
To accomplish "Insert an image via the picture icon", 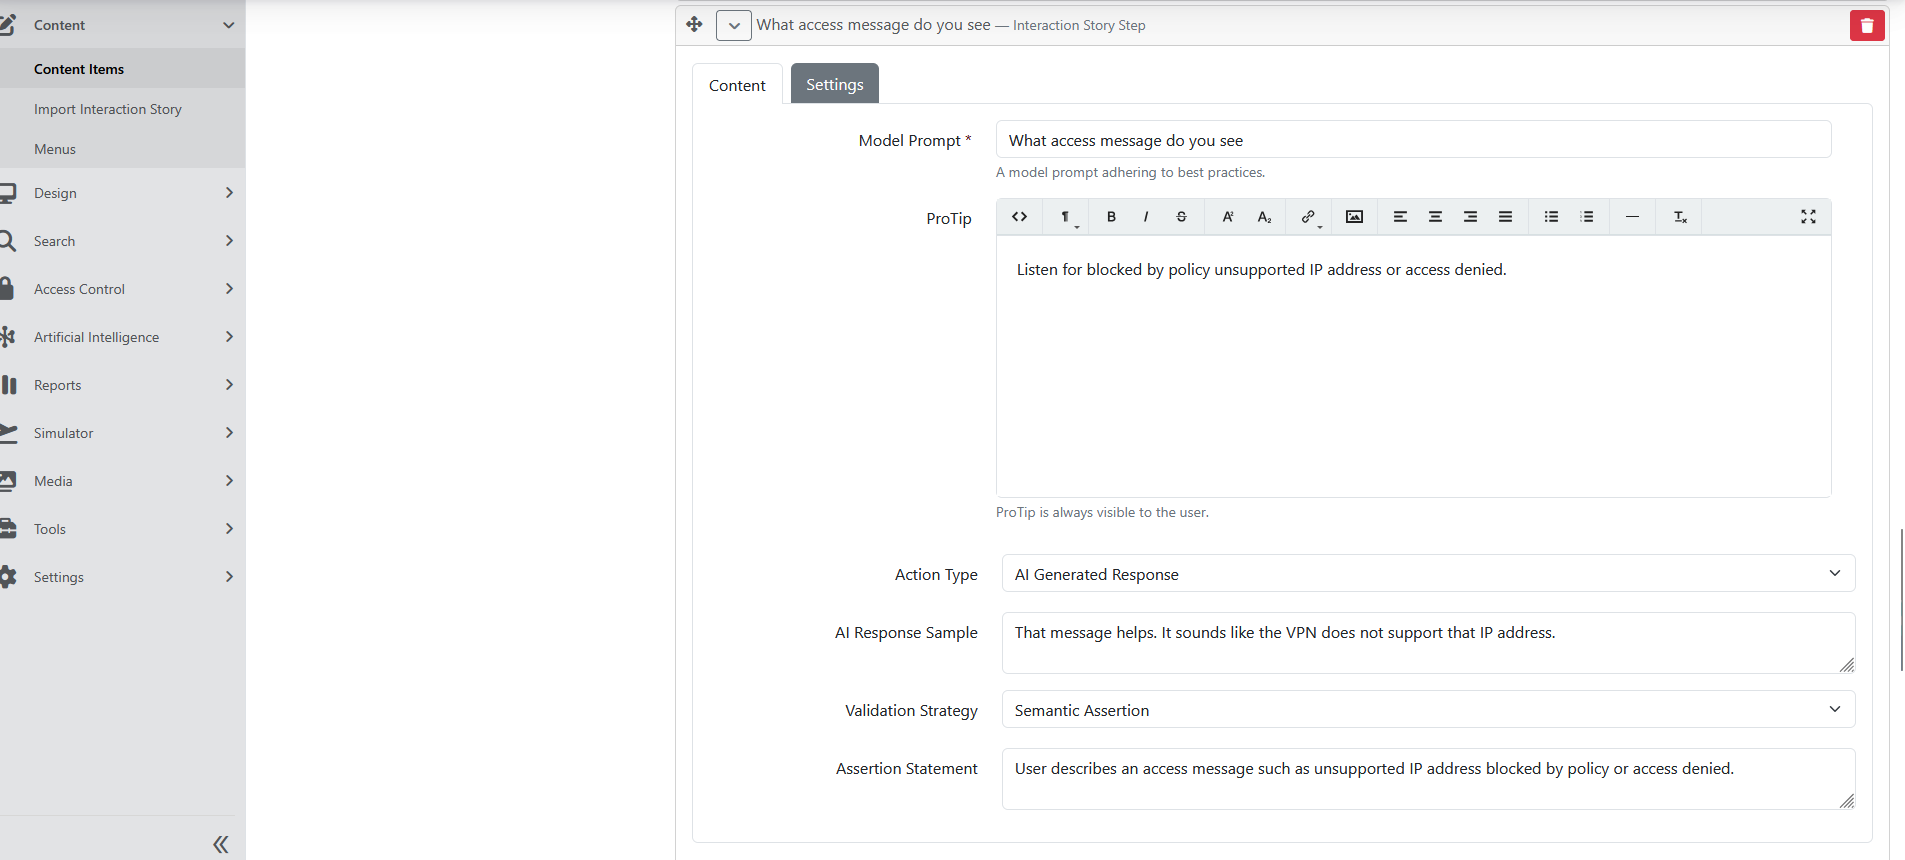I will point(1354,217).
